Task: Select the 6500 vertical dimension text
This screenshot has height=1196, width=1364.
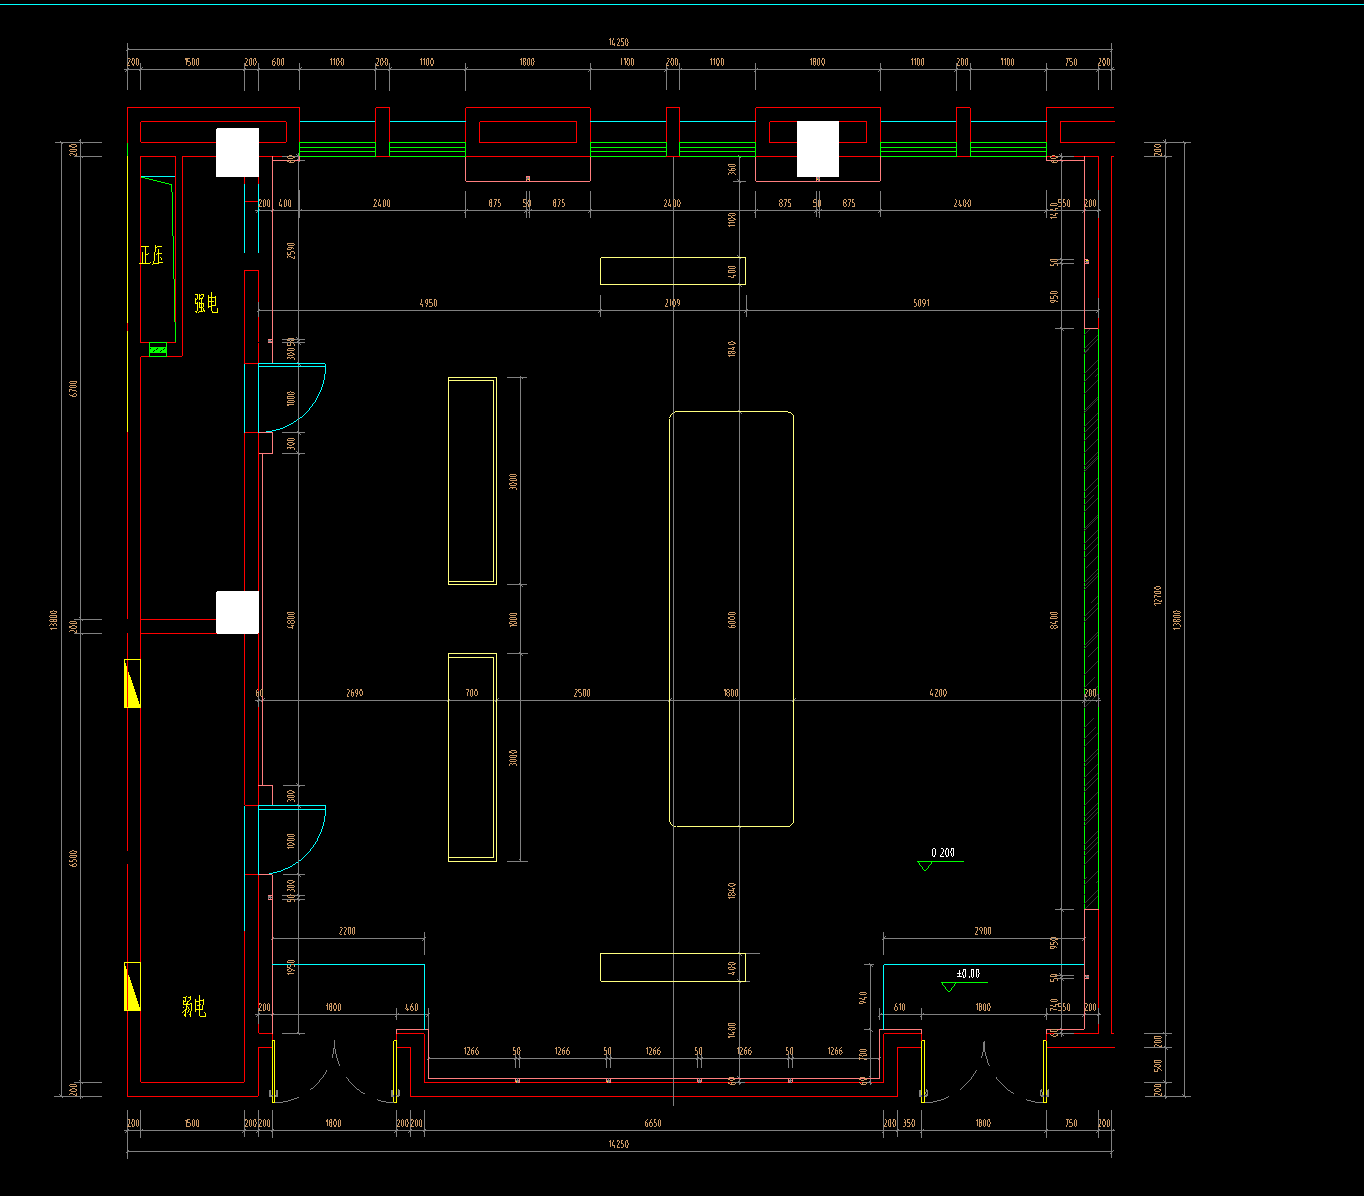Action: coord(73,859)
